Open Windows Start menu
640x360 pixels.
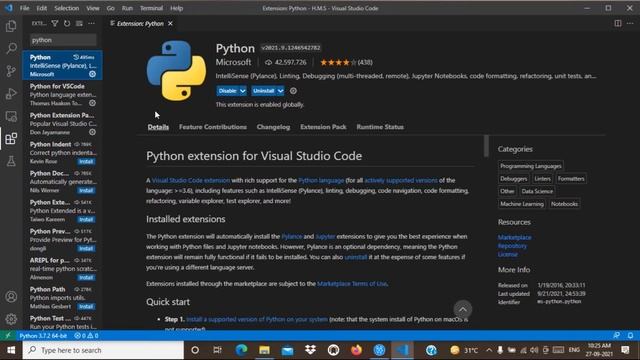(11, 350)
